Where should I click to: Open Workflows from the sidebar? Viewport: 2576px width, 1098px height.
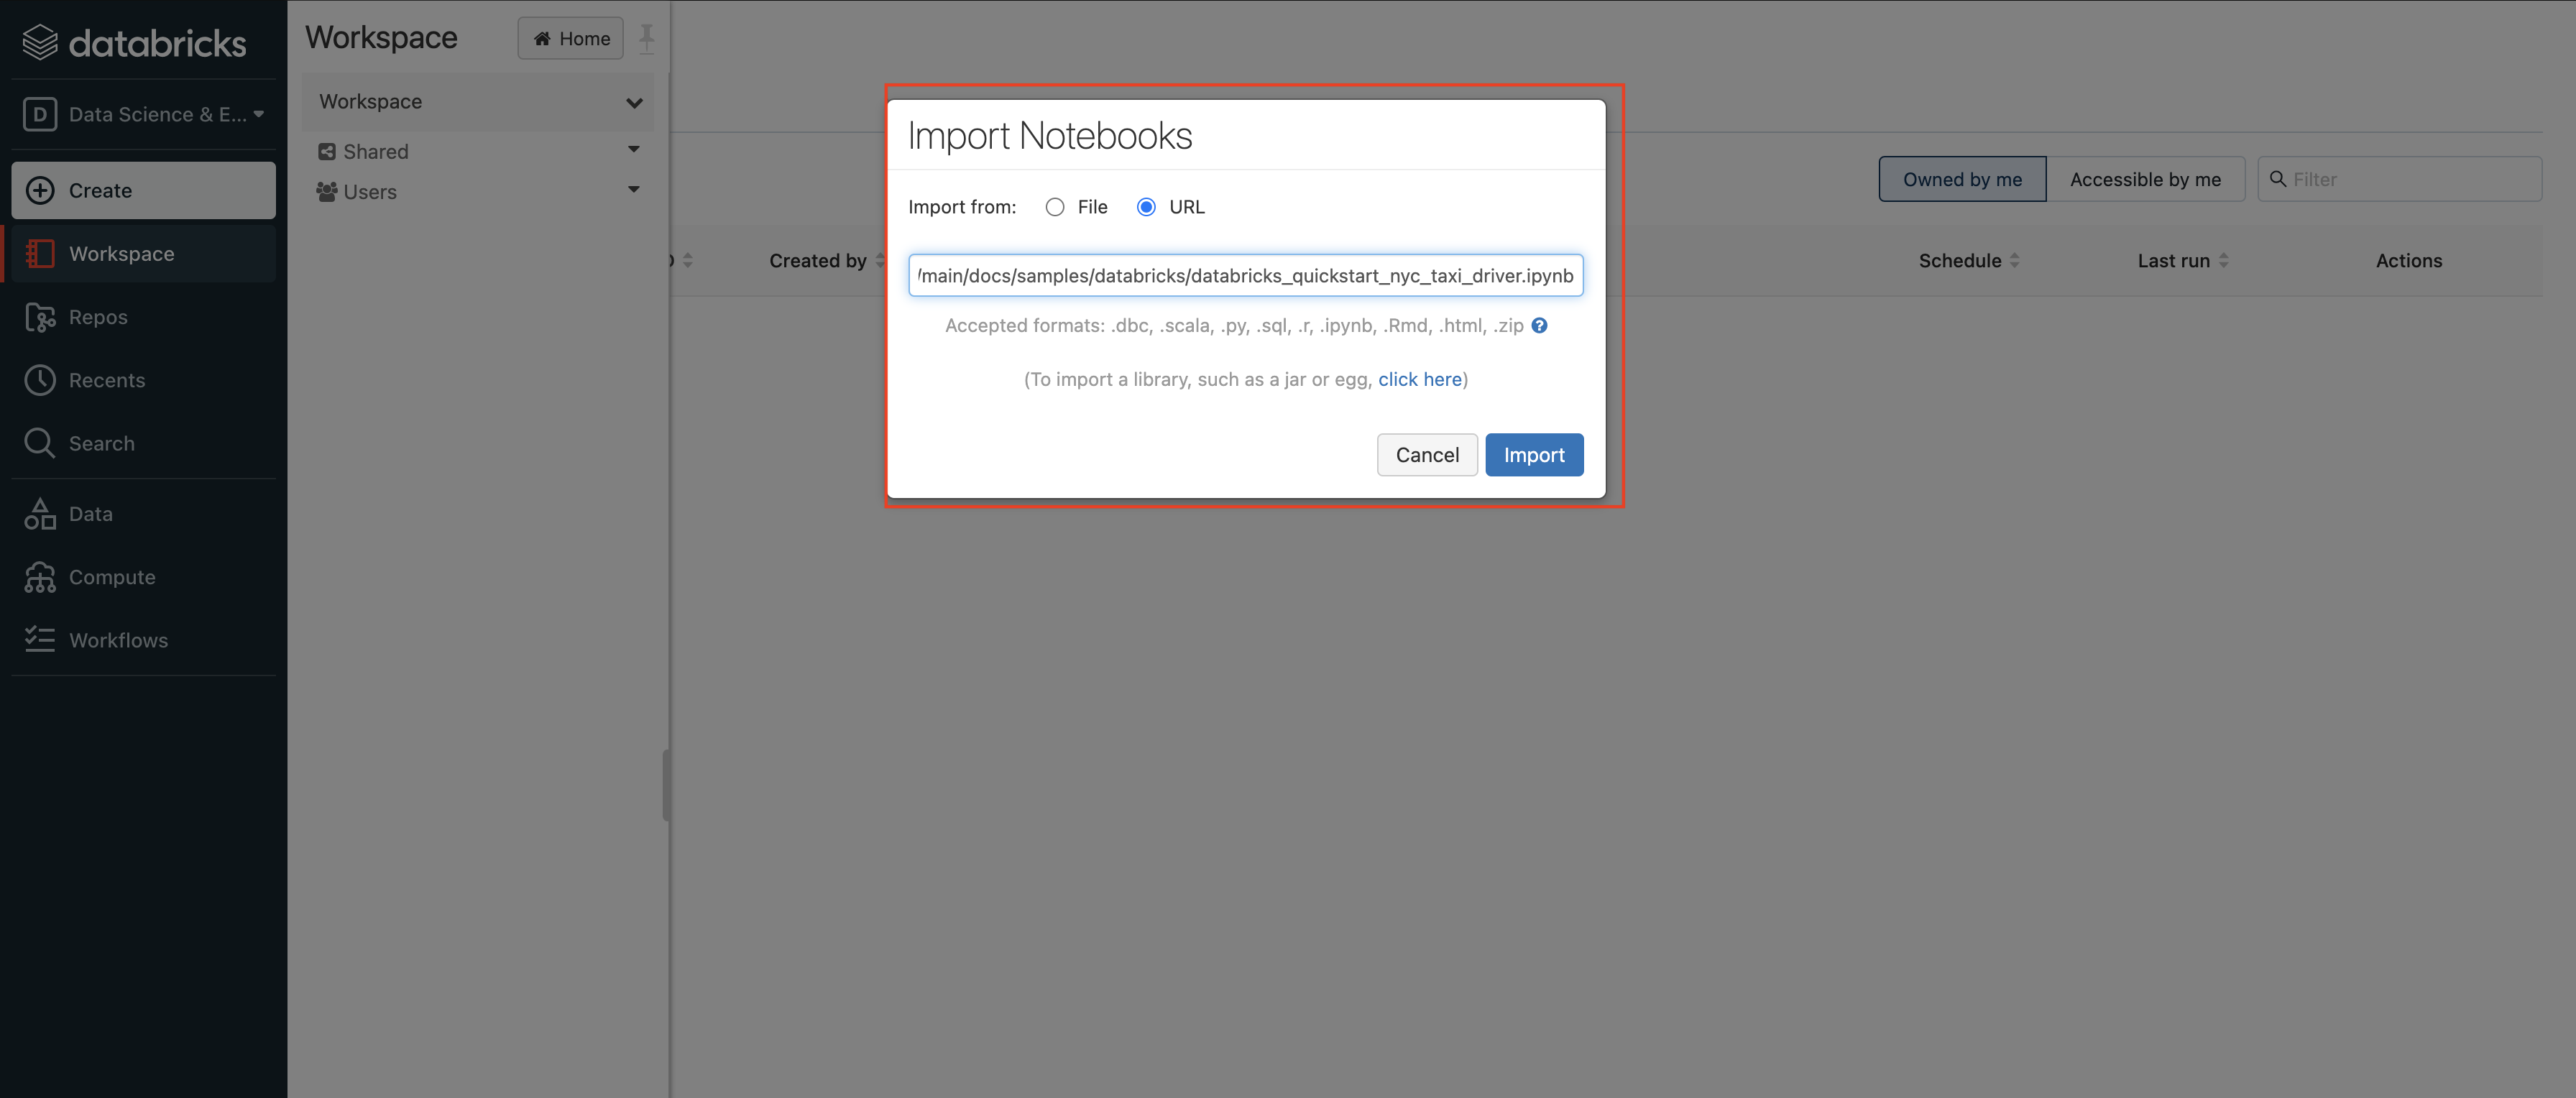pyautogui.click(x=118, y=640)
